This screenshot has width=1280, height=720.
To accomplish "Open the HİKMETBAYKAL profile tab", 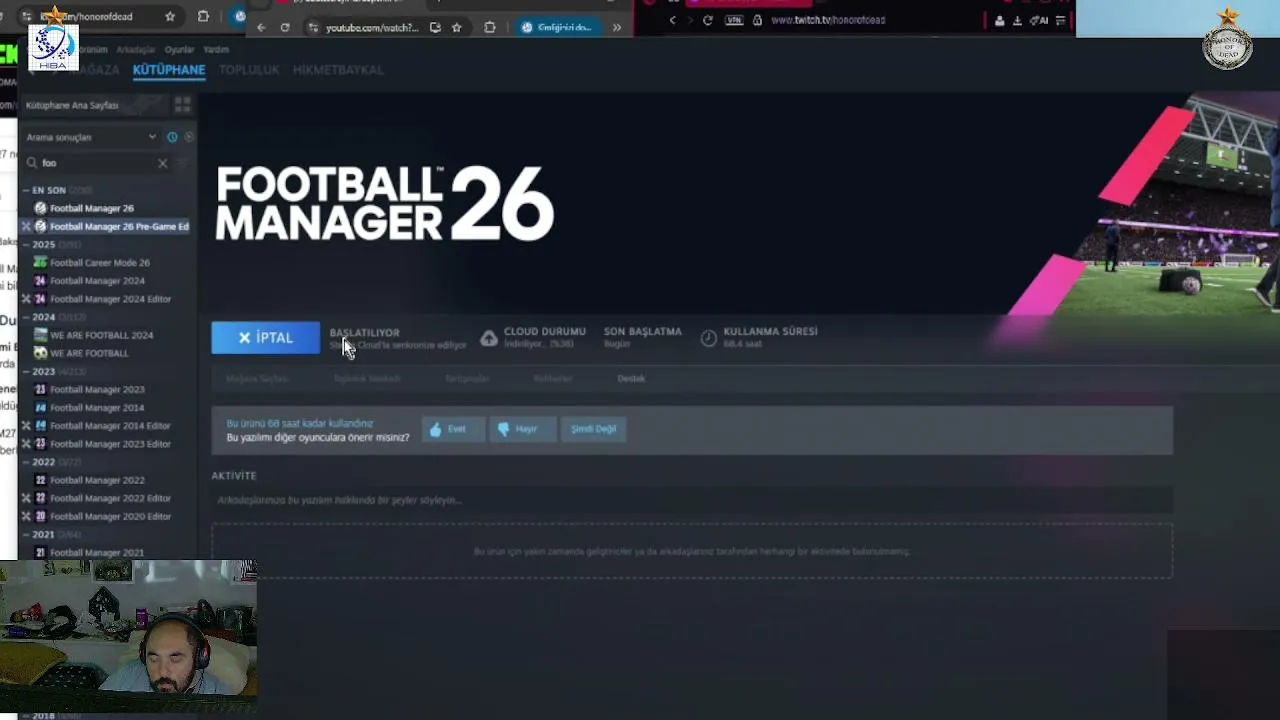I will (338, 70).
